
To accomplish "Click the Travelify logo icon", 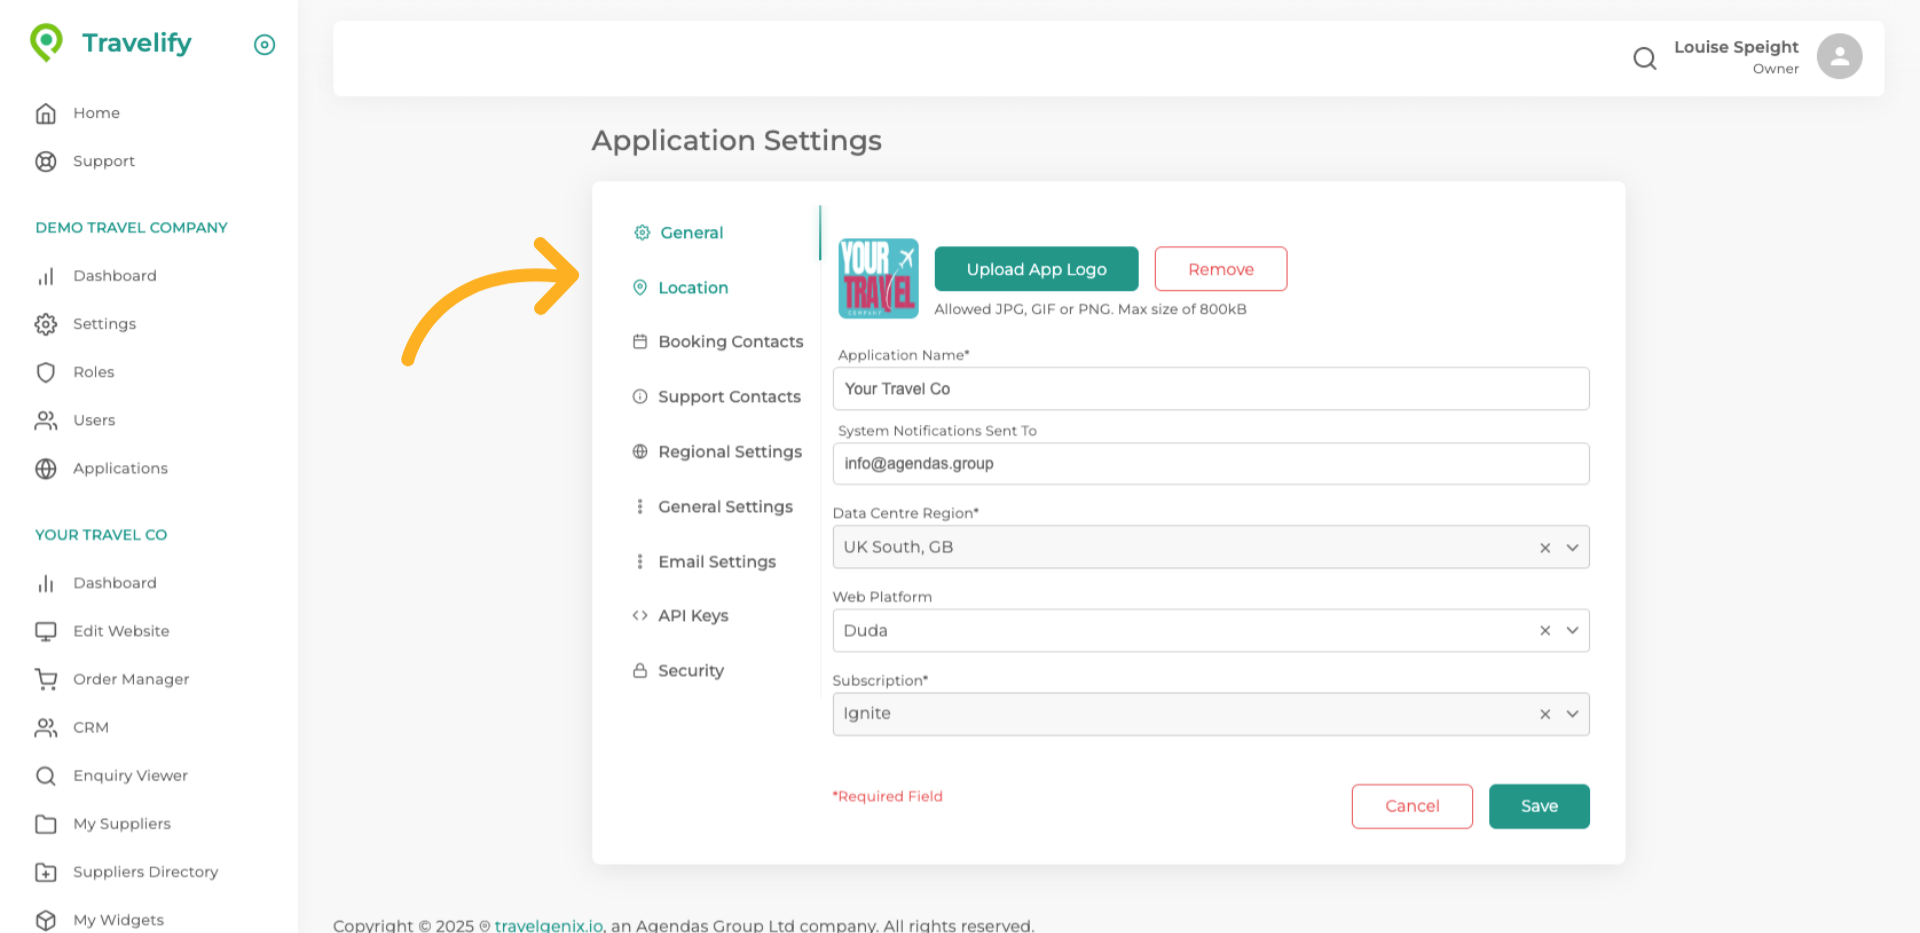I will point(46,42).
